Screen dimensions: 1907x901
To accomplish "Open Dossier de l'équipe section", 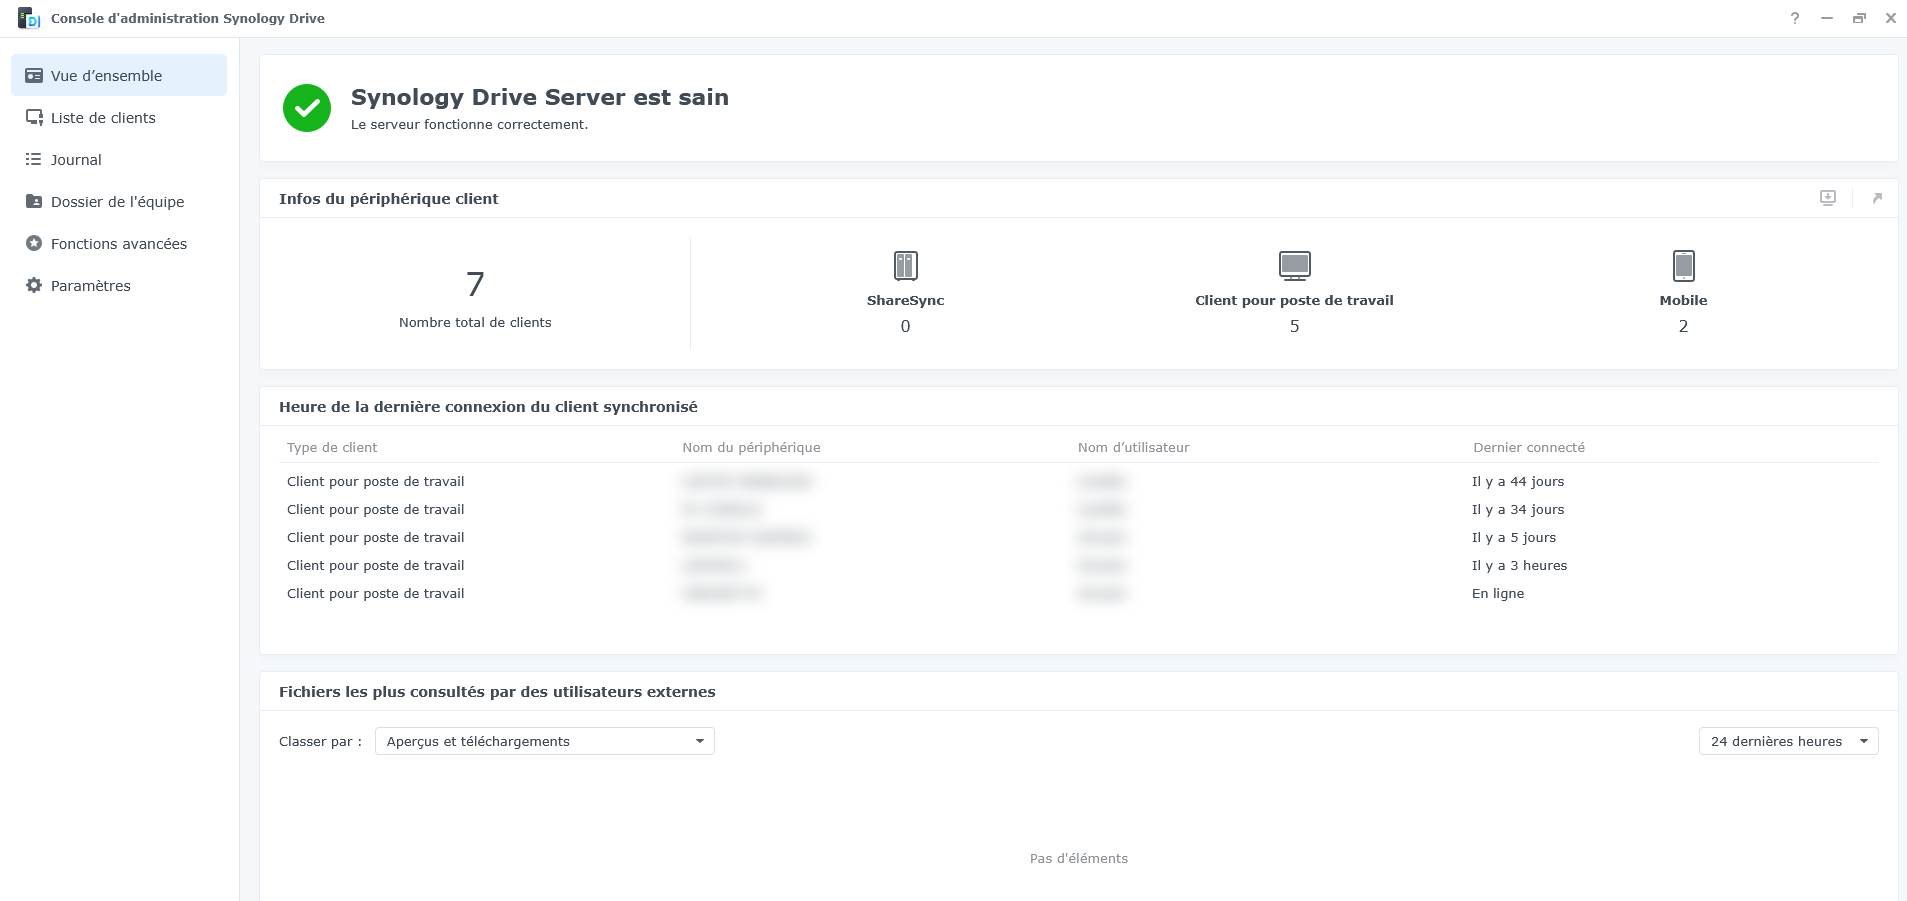I will 119,202.
